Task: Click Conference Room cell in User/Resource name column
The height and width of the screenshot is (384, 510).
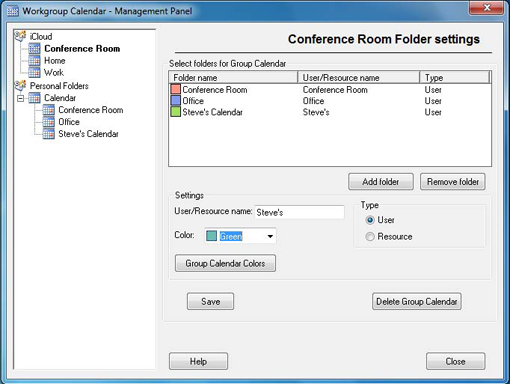Action: click(335, 89)
